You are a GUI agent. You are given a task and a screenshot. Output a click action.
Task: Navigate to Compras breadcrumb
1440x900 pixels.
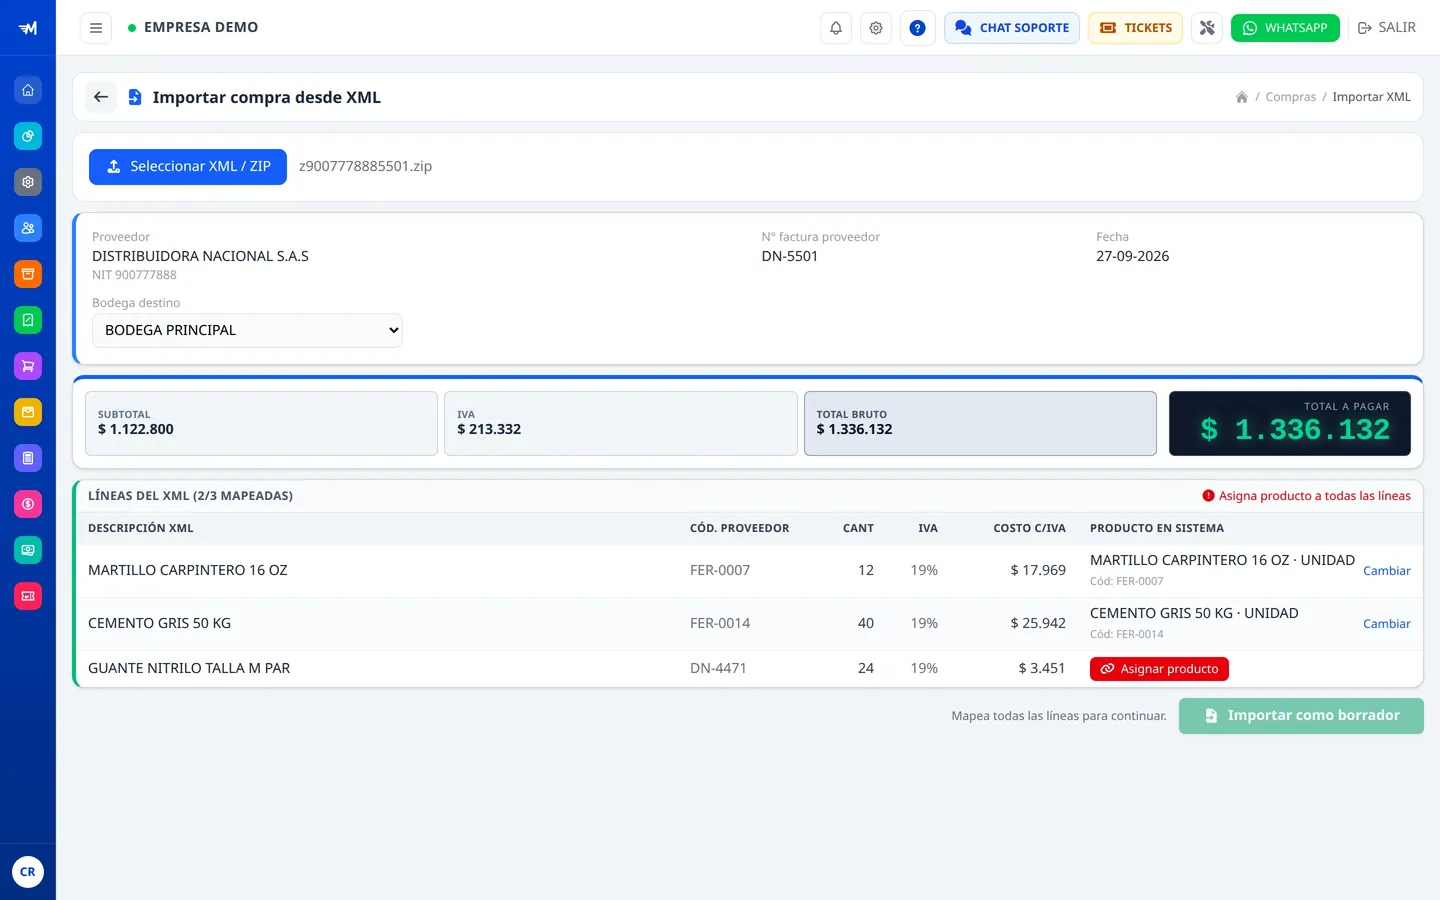pos(1290,97)
